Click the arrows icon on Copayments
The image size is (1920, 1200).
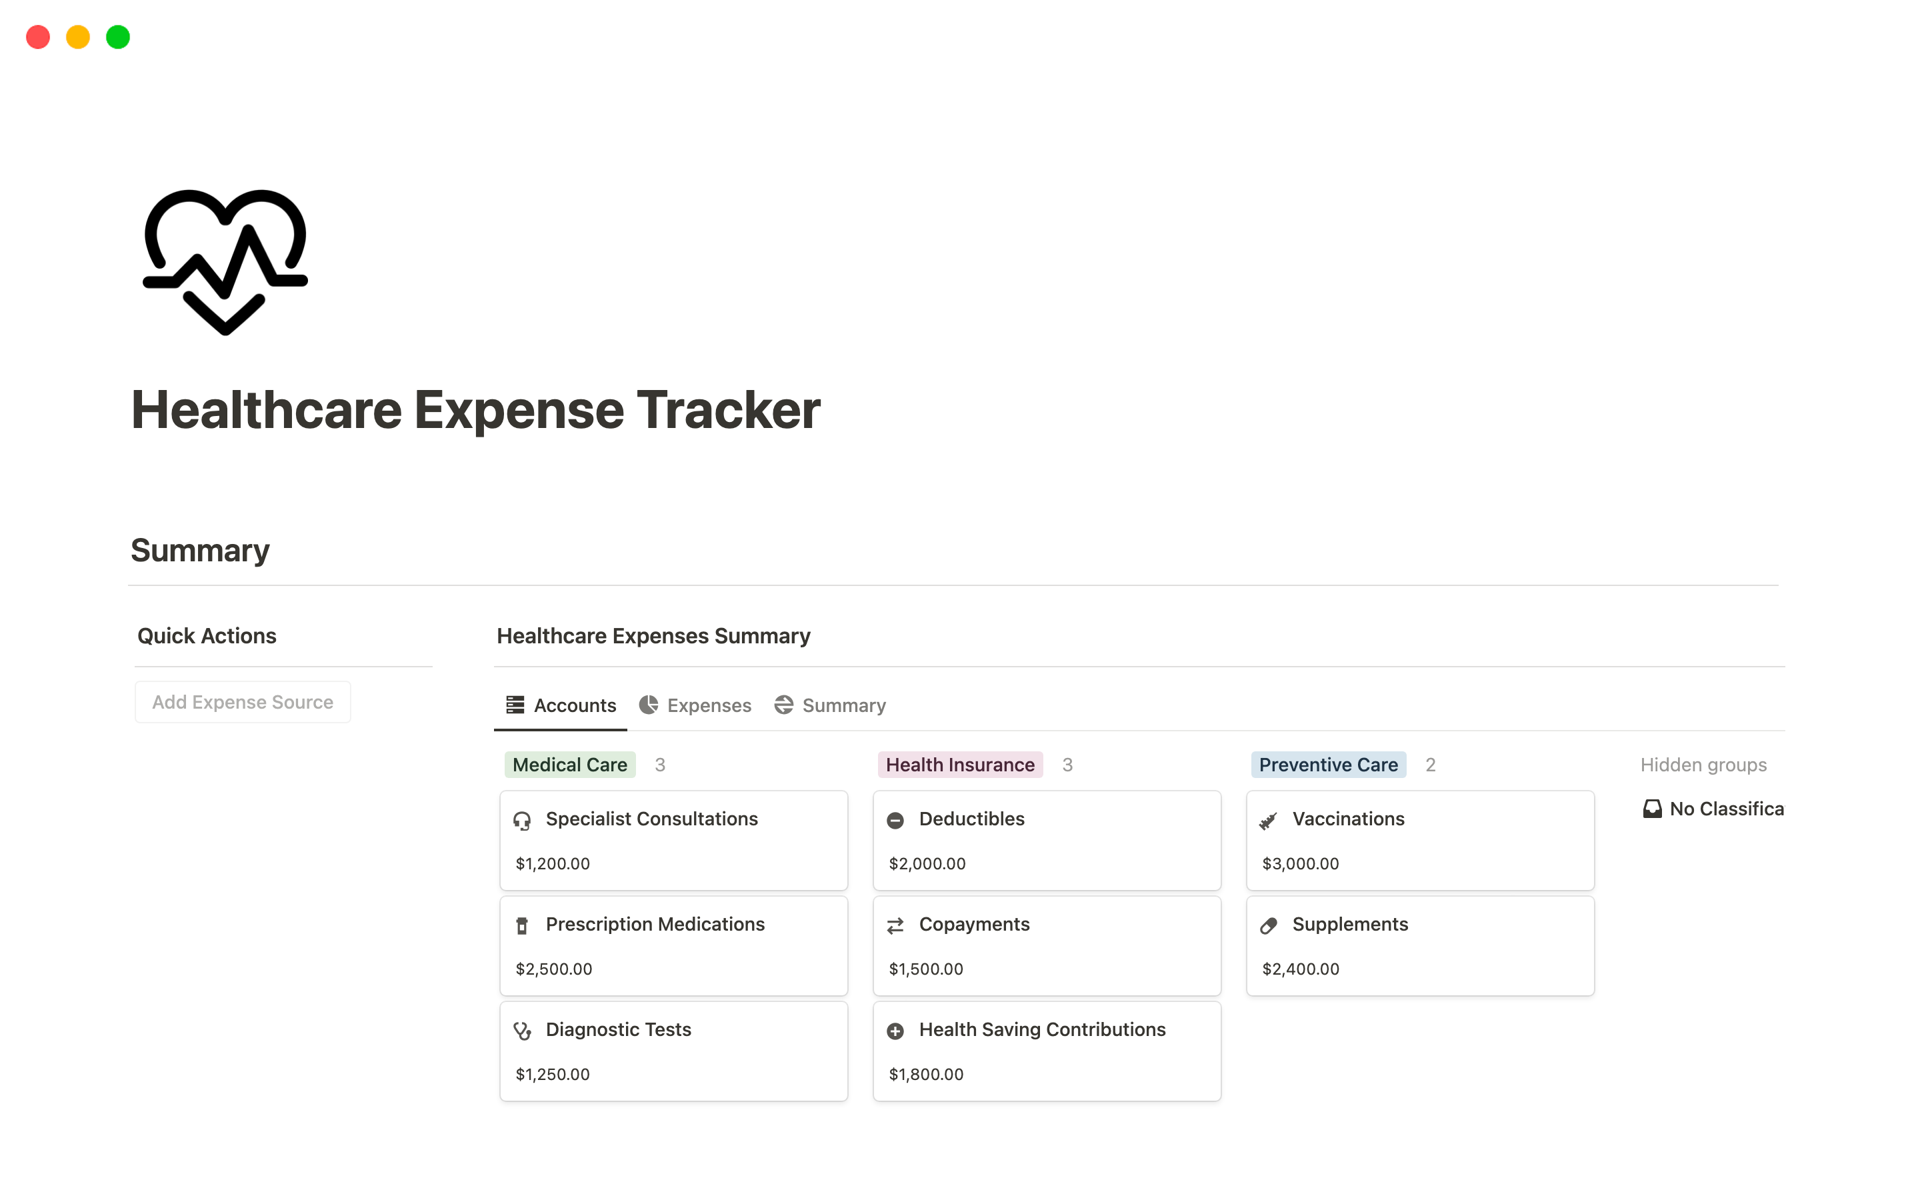point(896,925)
